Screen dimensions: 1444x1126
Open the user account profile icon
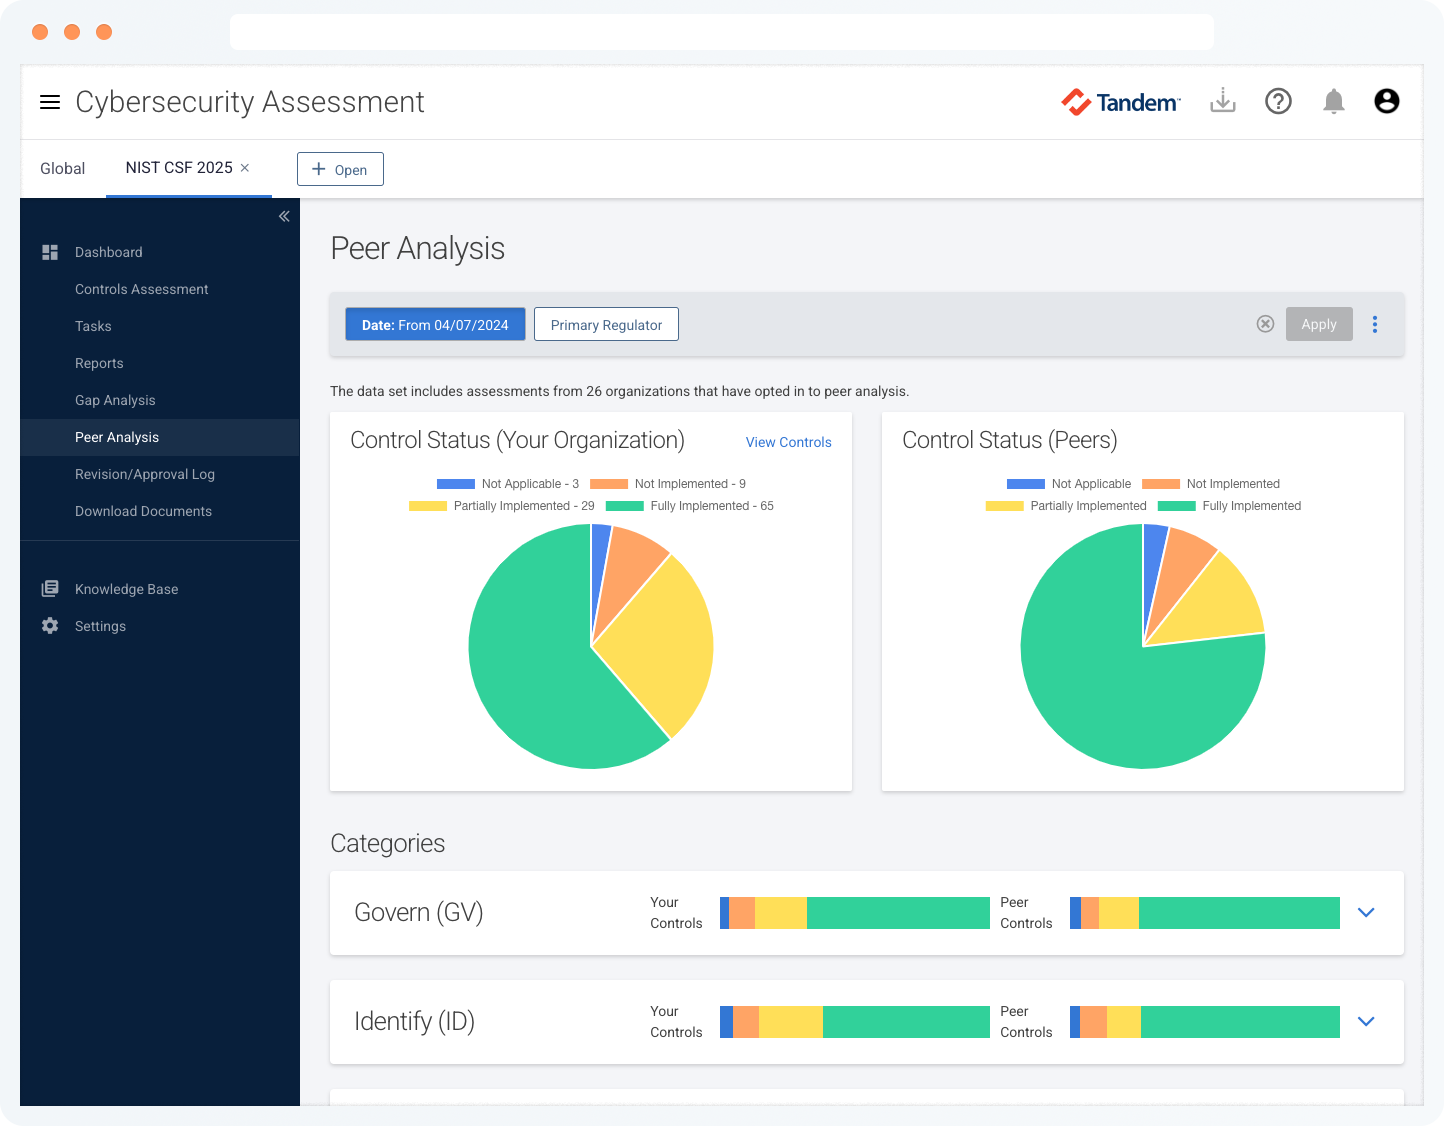pos(1386,101)
